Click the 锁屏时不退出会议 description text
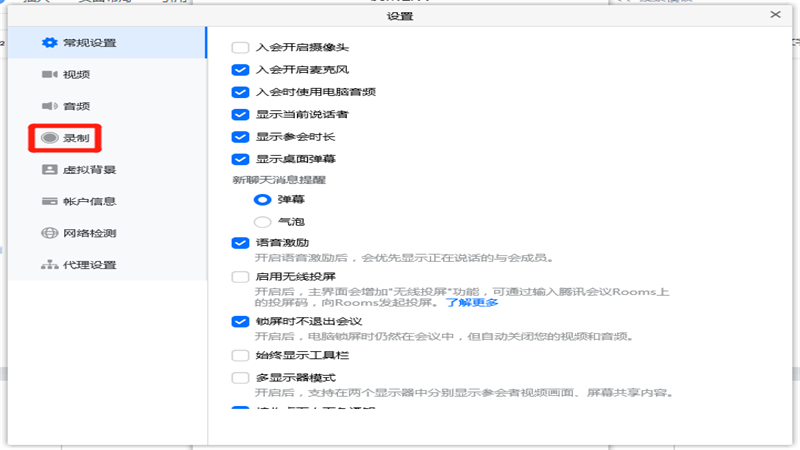This screenshot has width=800, height=450. coord(444,336)
